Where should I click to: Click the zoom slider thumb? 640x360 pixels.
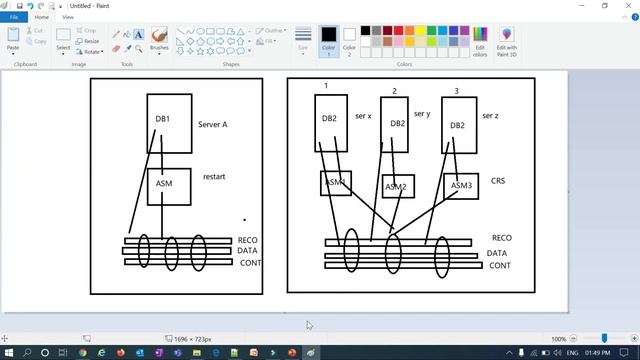(x=604, y=338)
